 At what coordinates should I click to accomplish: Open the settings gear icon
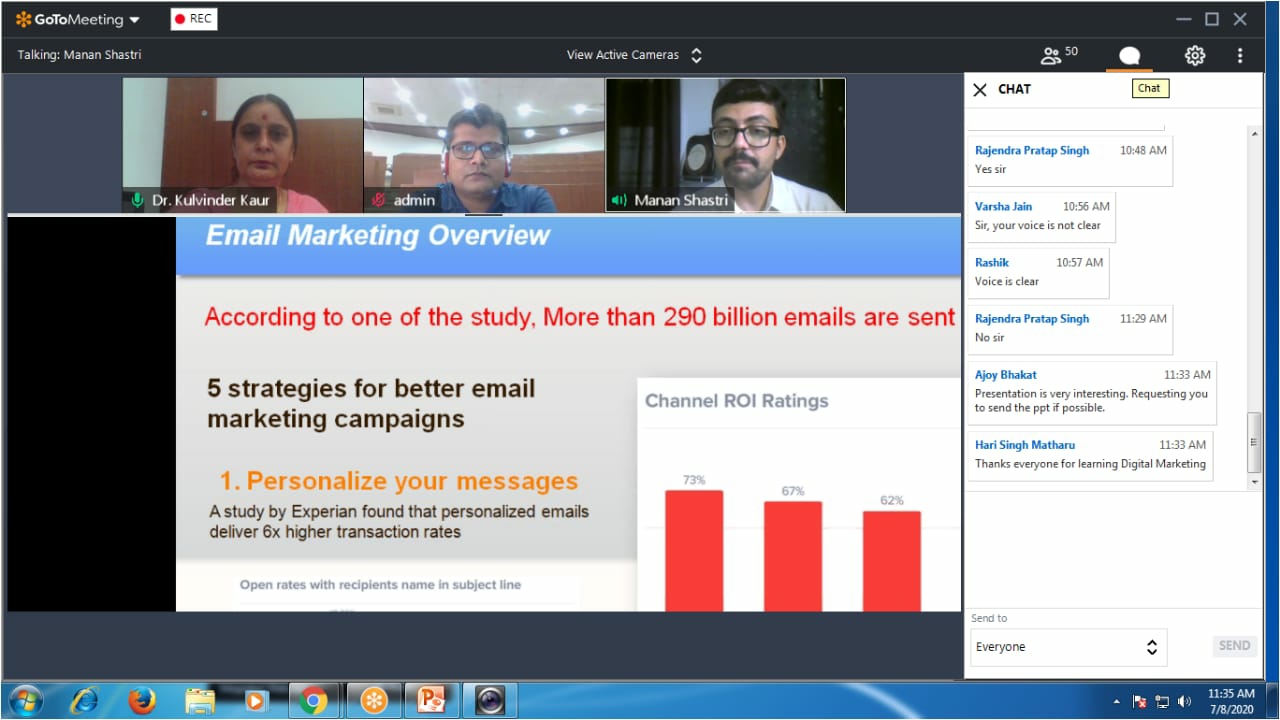click(1194, 56)
